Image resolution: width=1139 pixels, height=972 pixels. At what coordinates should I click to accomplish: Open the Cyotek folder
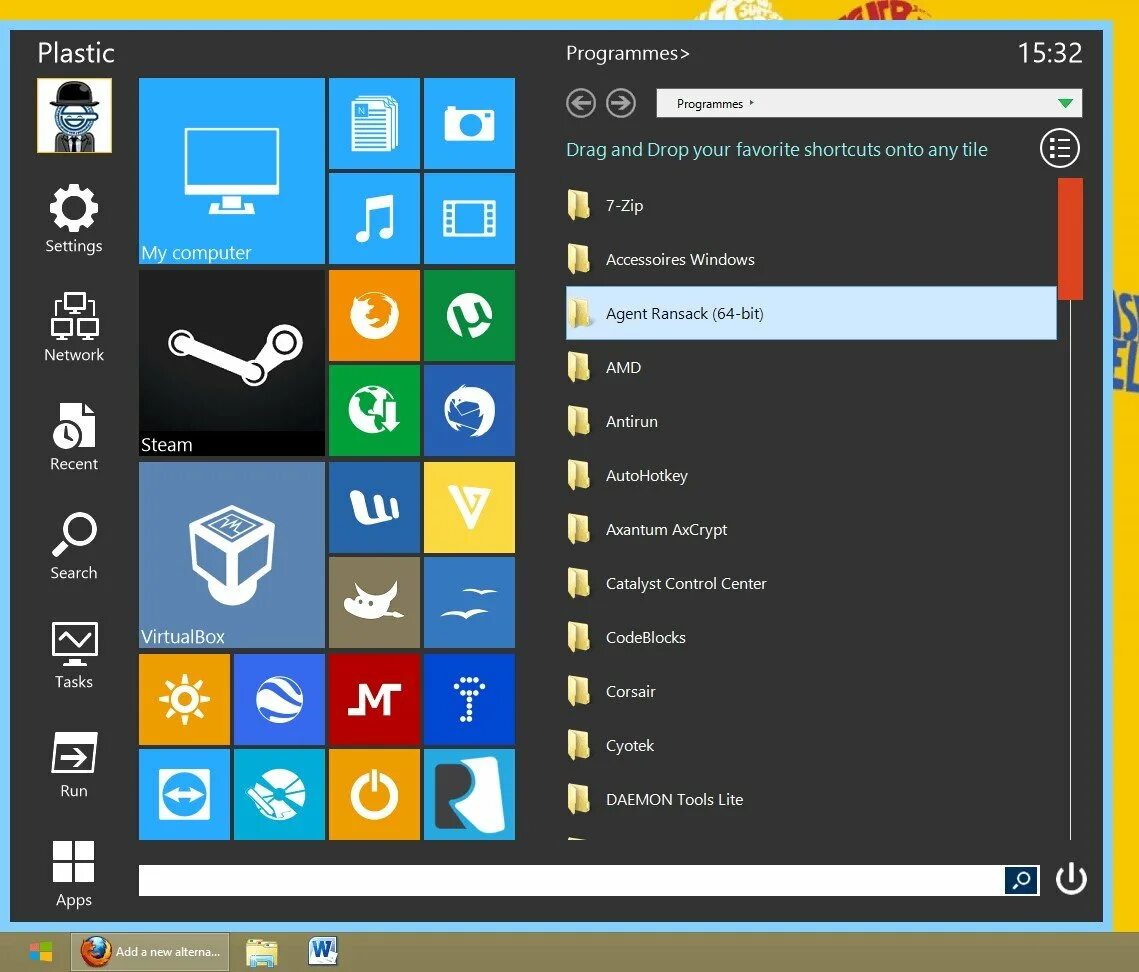coord(811,745)
